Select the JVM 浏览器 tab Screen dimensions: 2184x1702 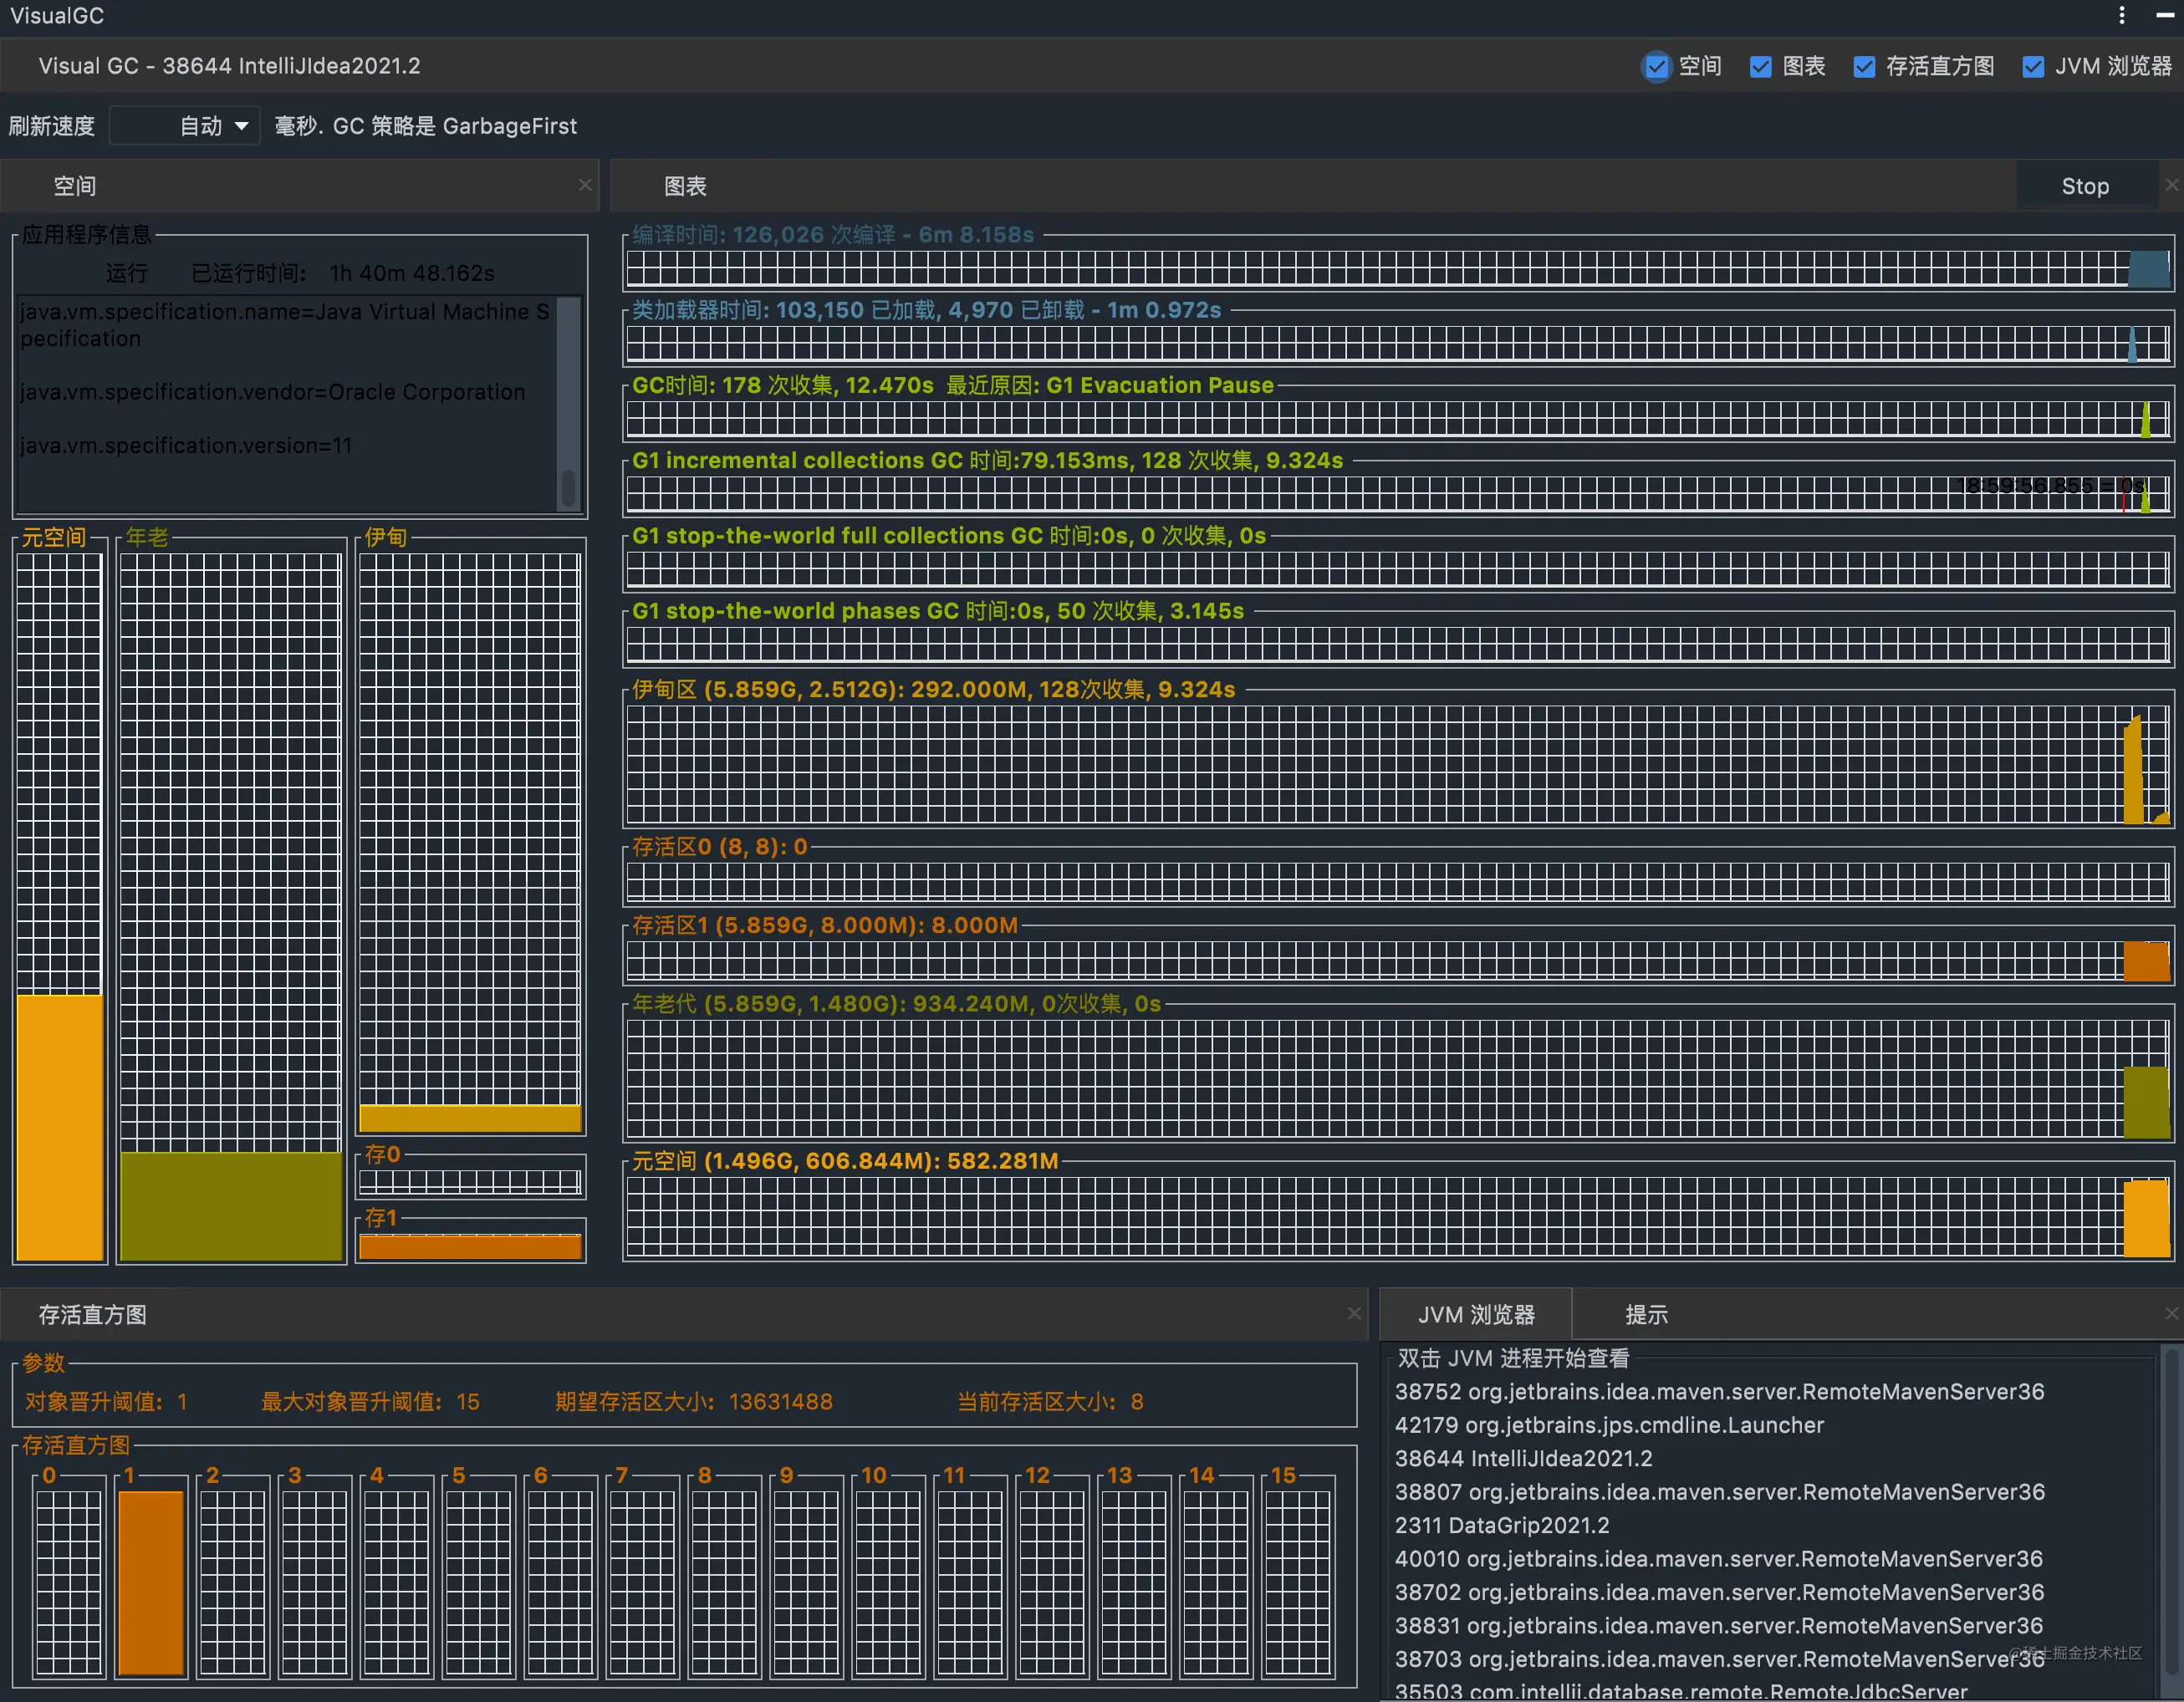point(1476,1315)
